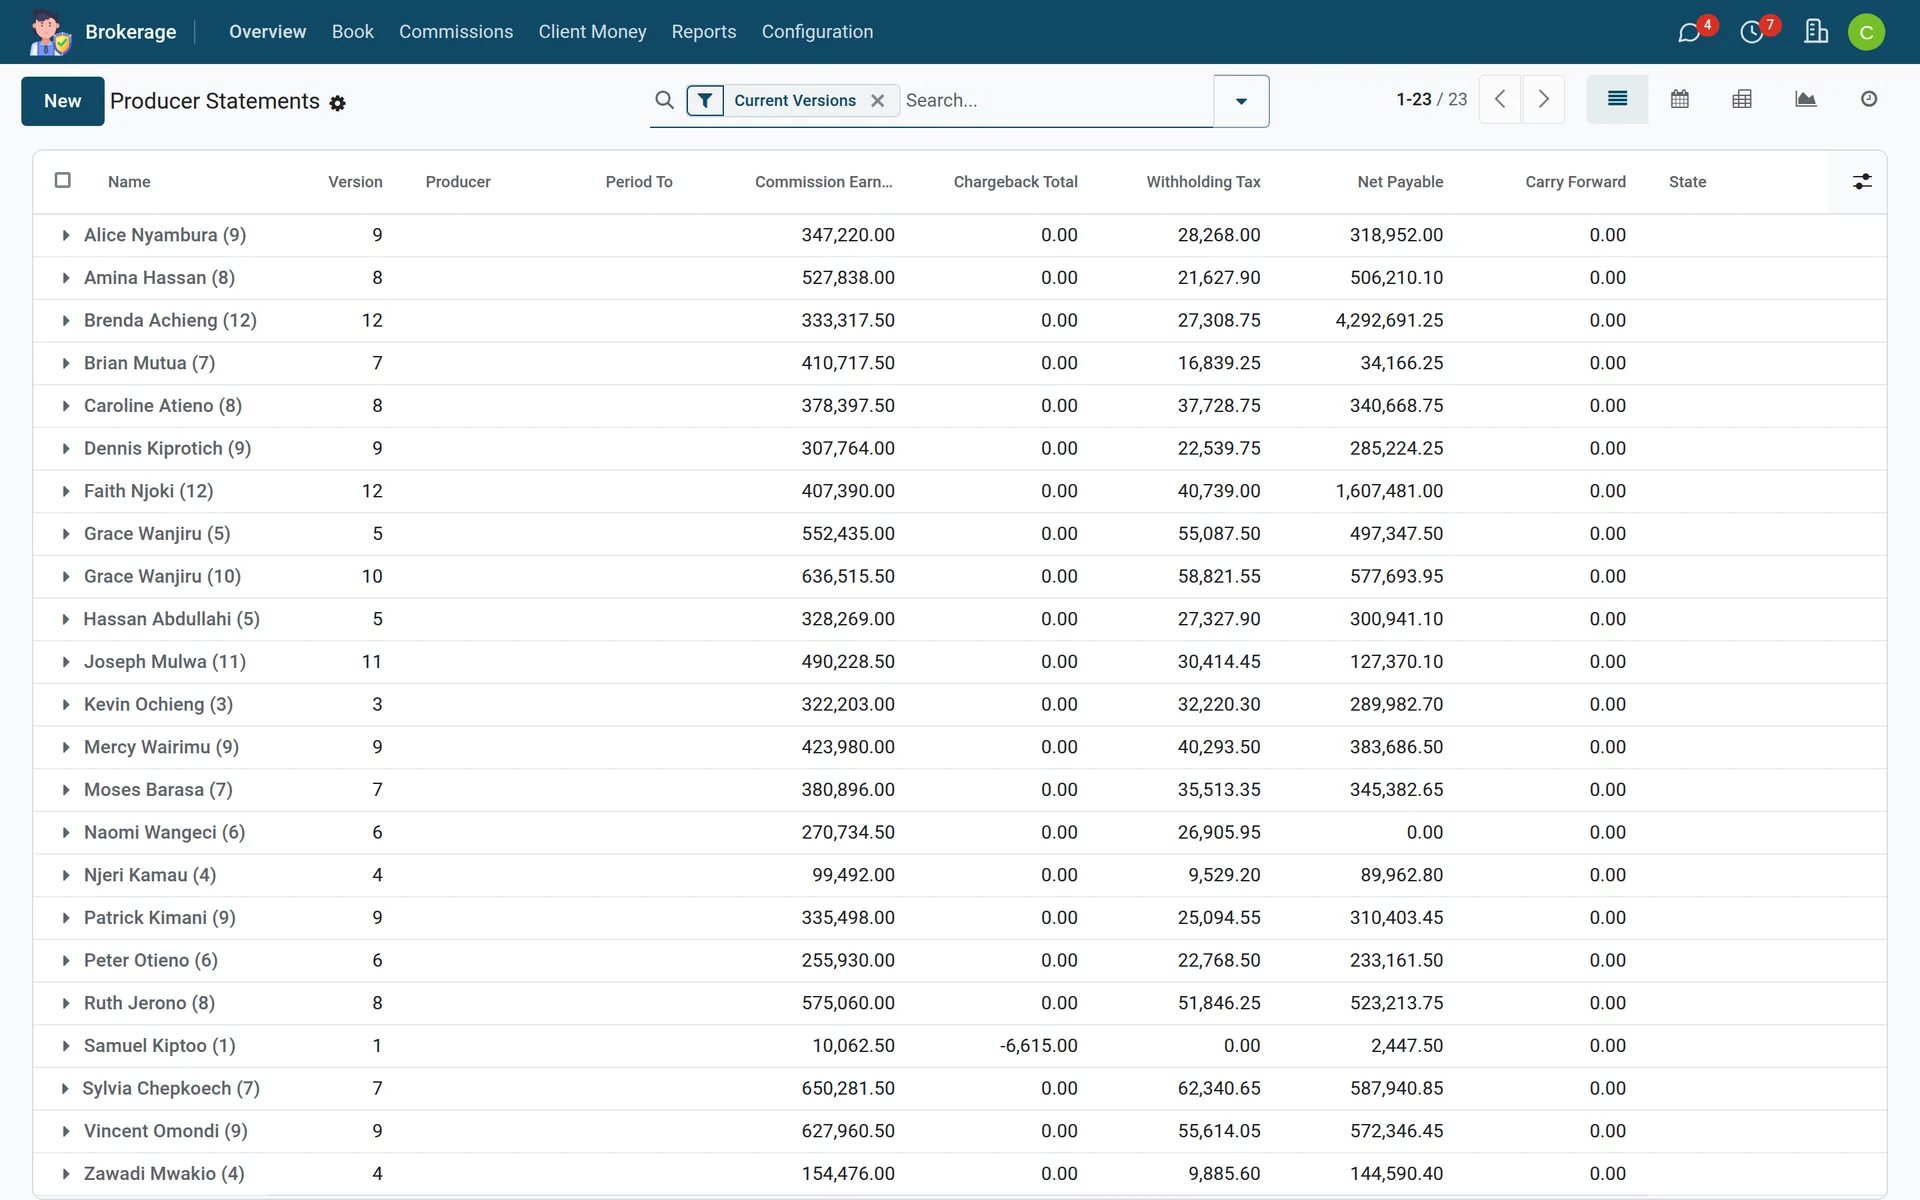Click the search magnifier icon
The width and height of the screenshot is (1920, 1200).
(664, 100)
